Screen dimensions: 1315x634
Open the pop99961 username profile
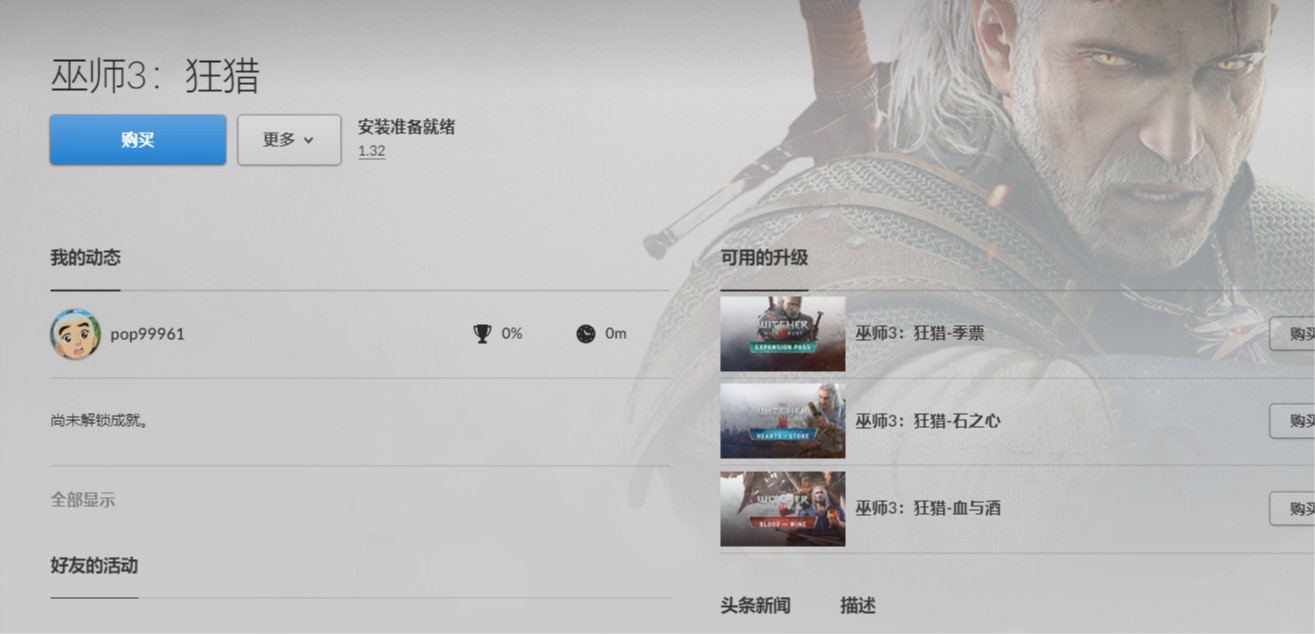[147, 334]
